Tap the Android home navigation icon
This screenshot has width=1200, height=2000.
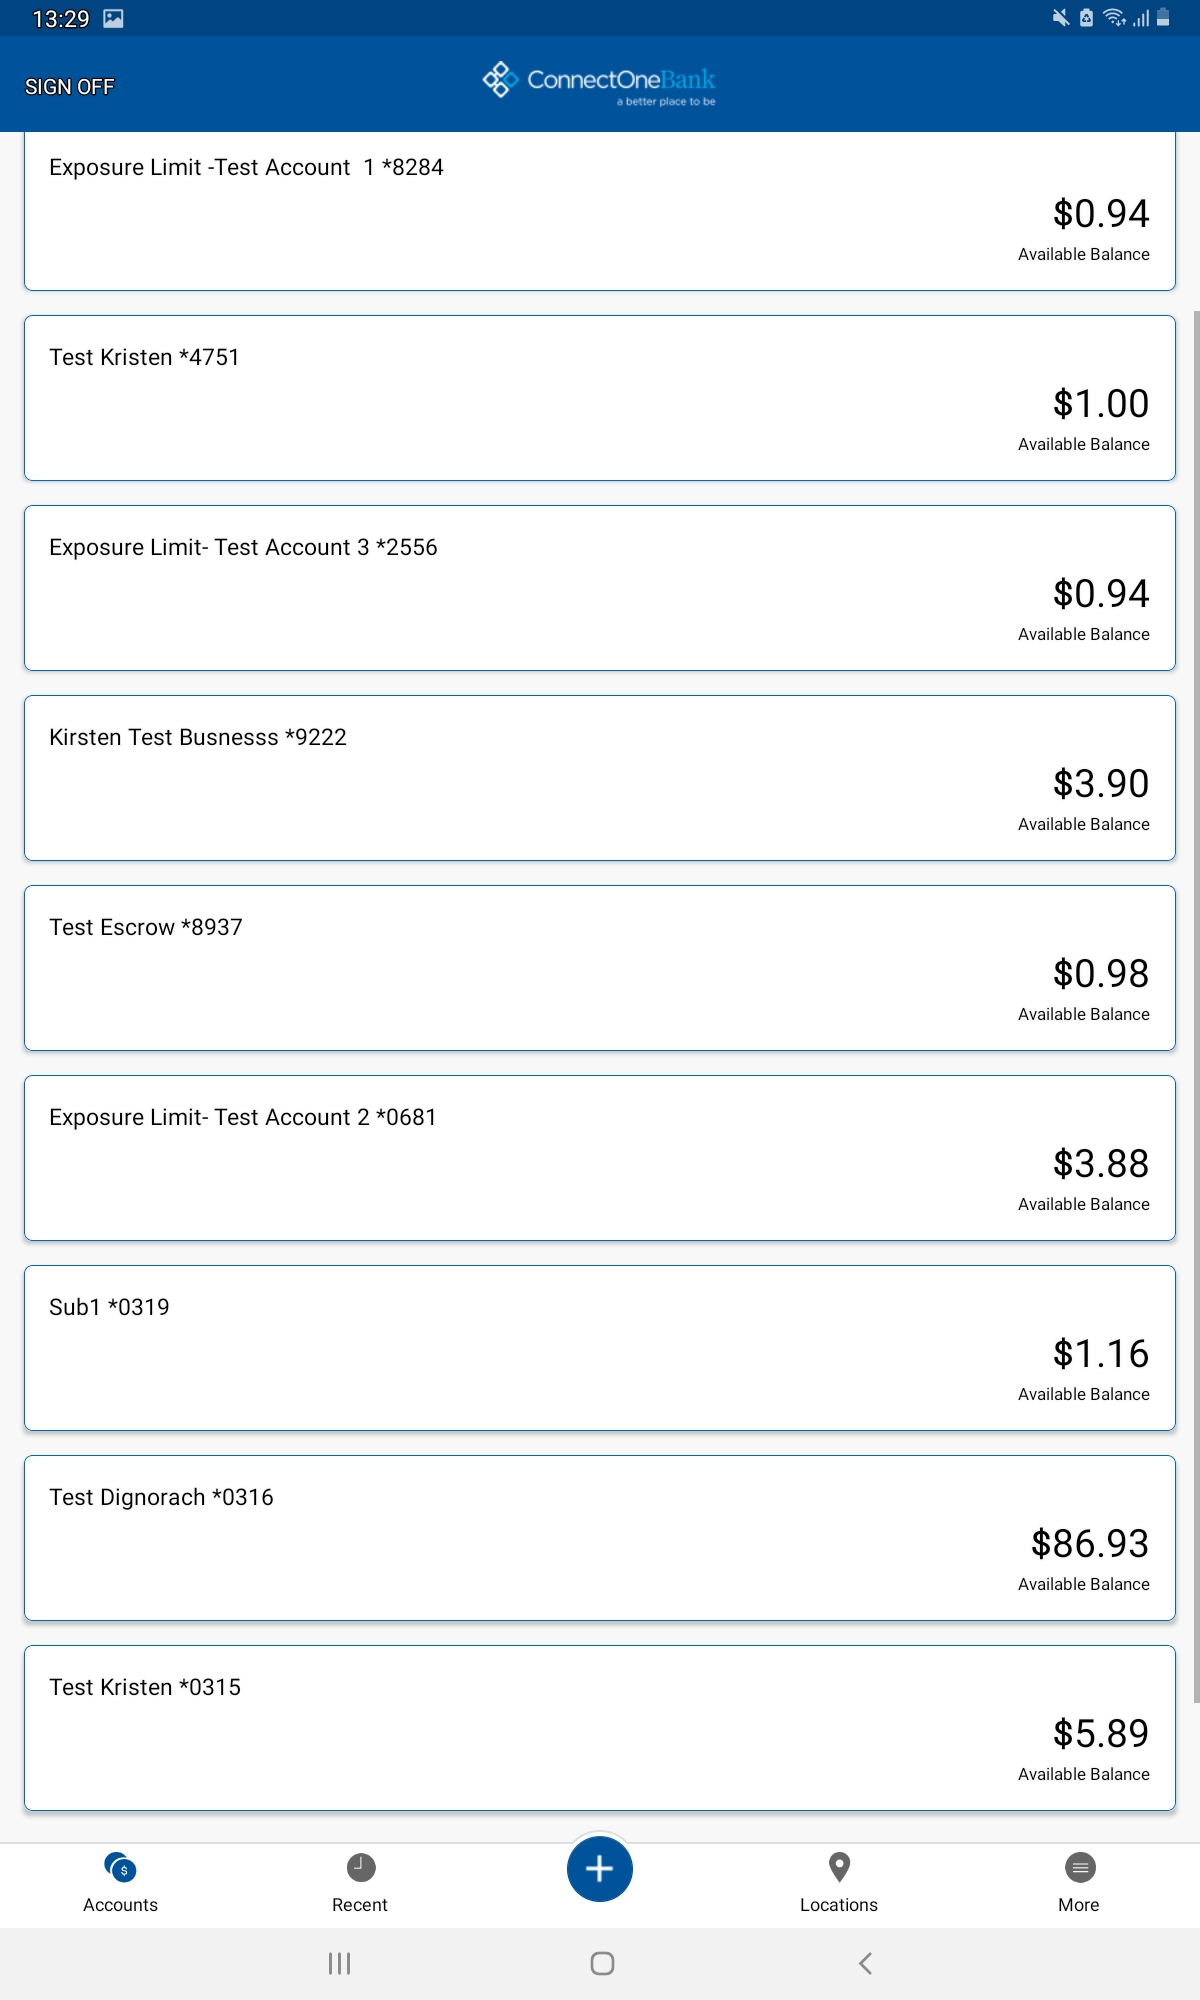point(602,1963)
